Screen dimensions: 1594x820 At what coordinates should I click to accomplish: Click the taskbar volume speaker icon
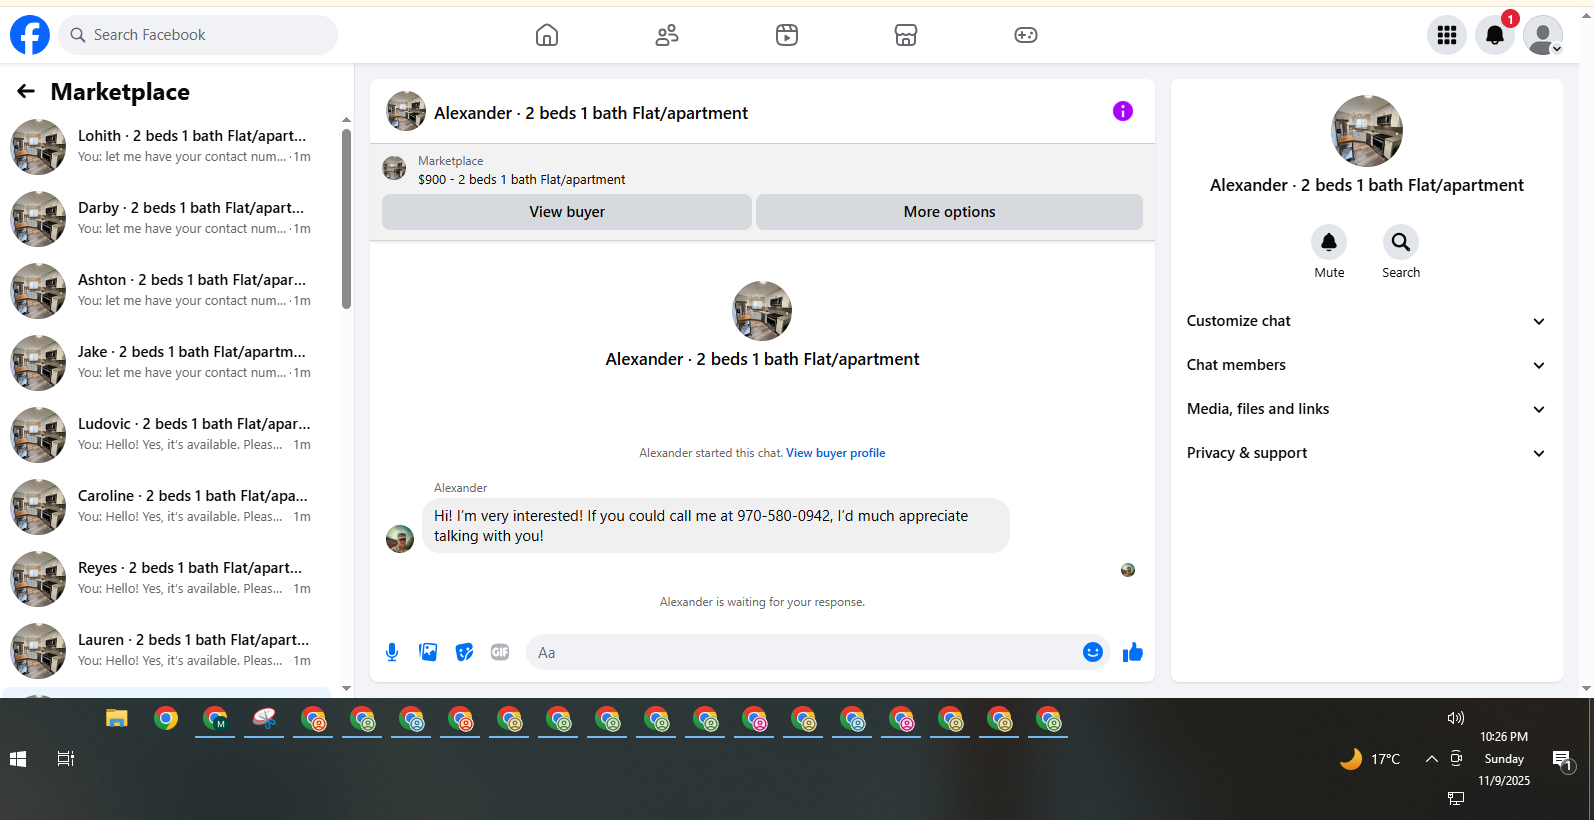pyautogui.click(x=1456, y=718)
